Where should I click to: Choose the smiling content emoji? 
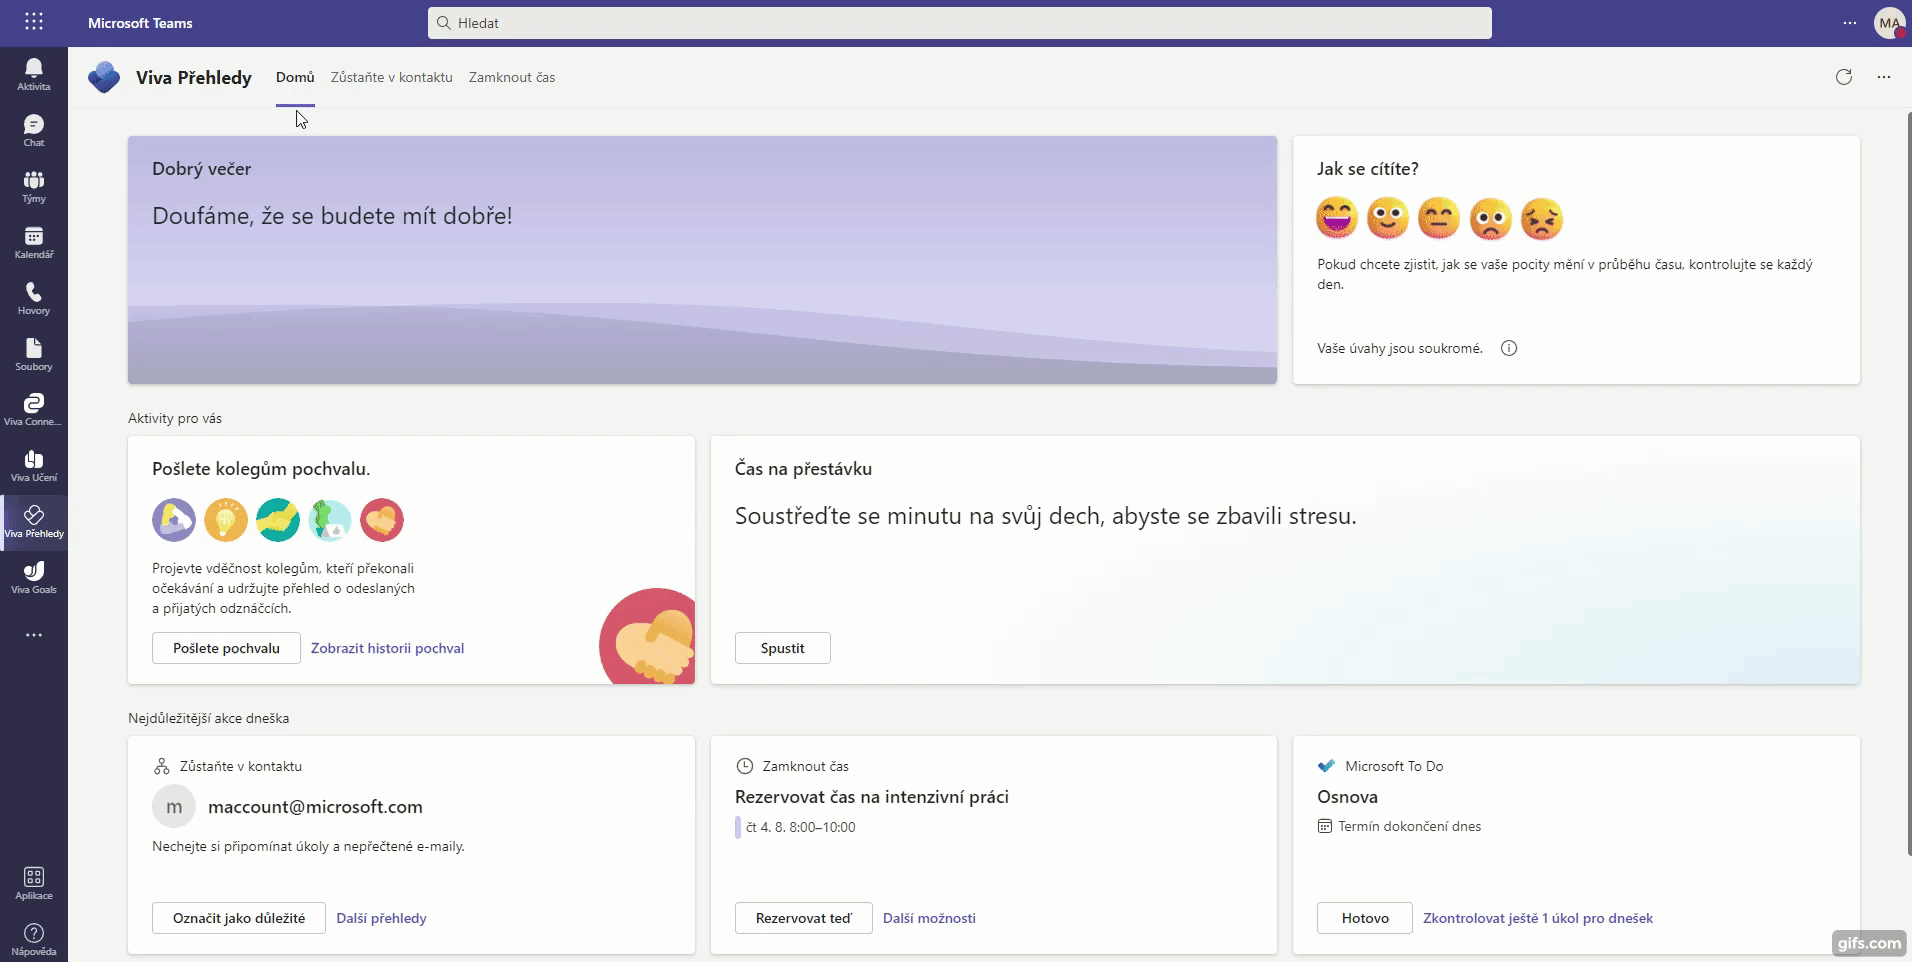coord(1388,218)
